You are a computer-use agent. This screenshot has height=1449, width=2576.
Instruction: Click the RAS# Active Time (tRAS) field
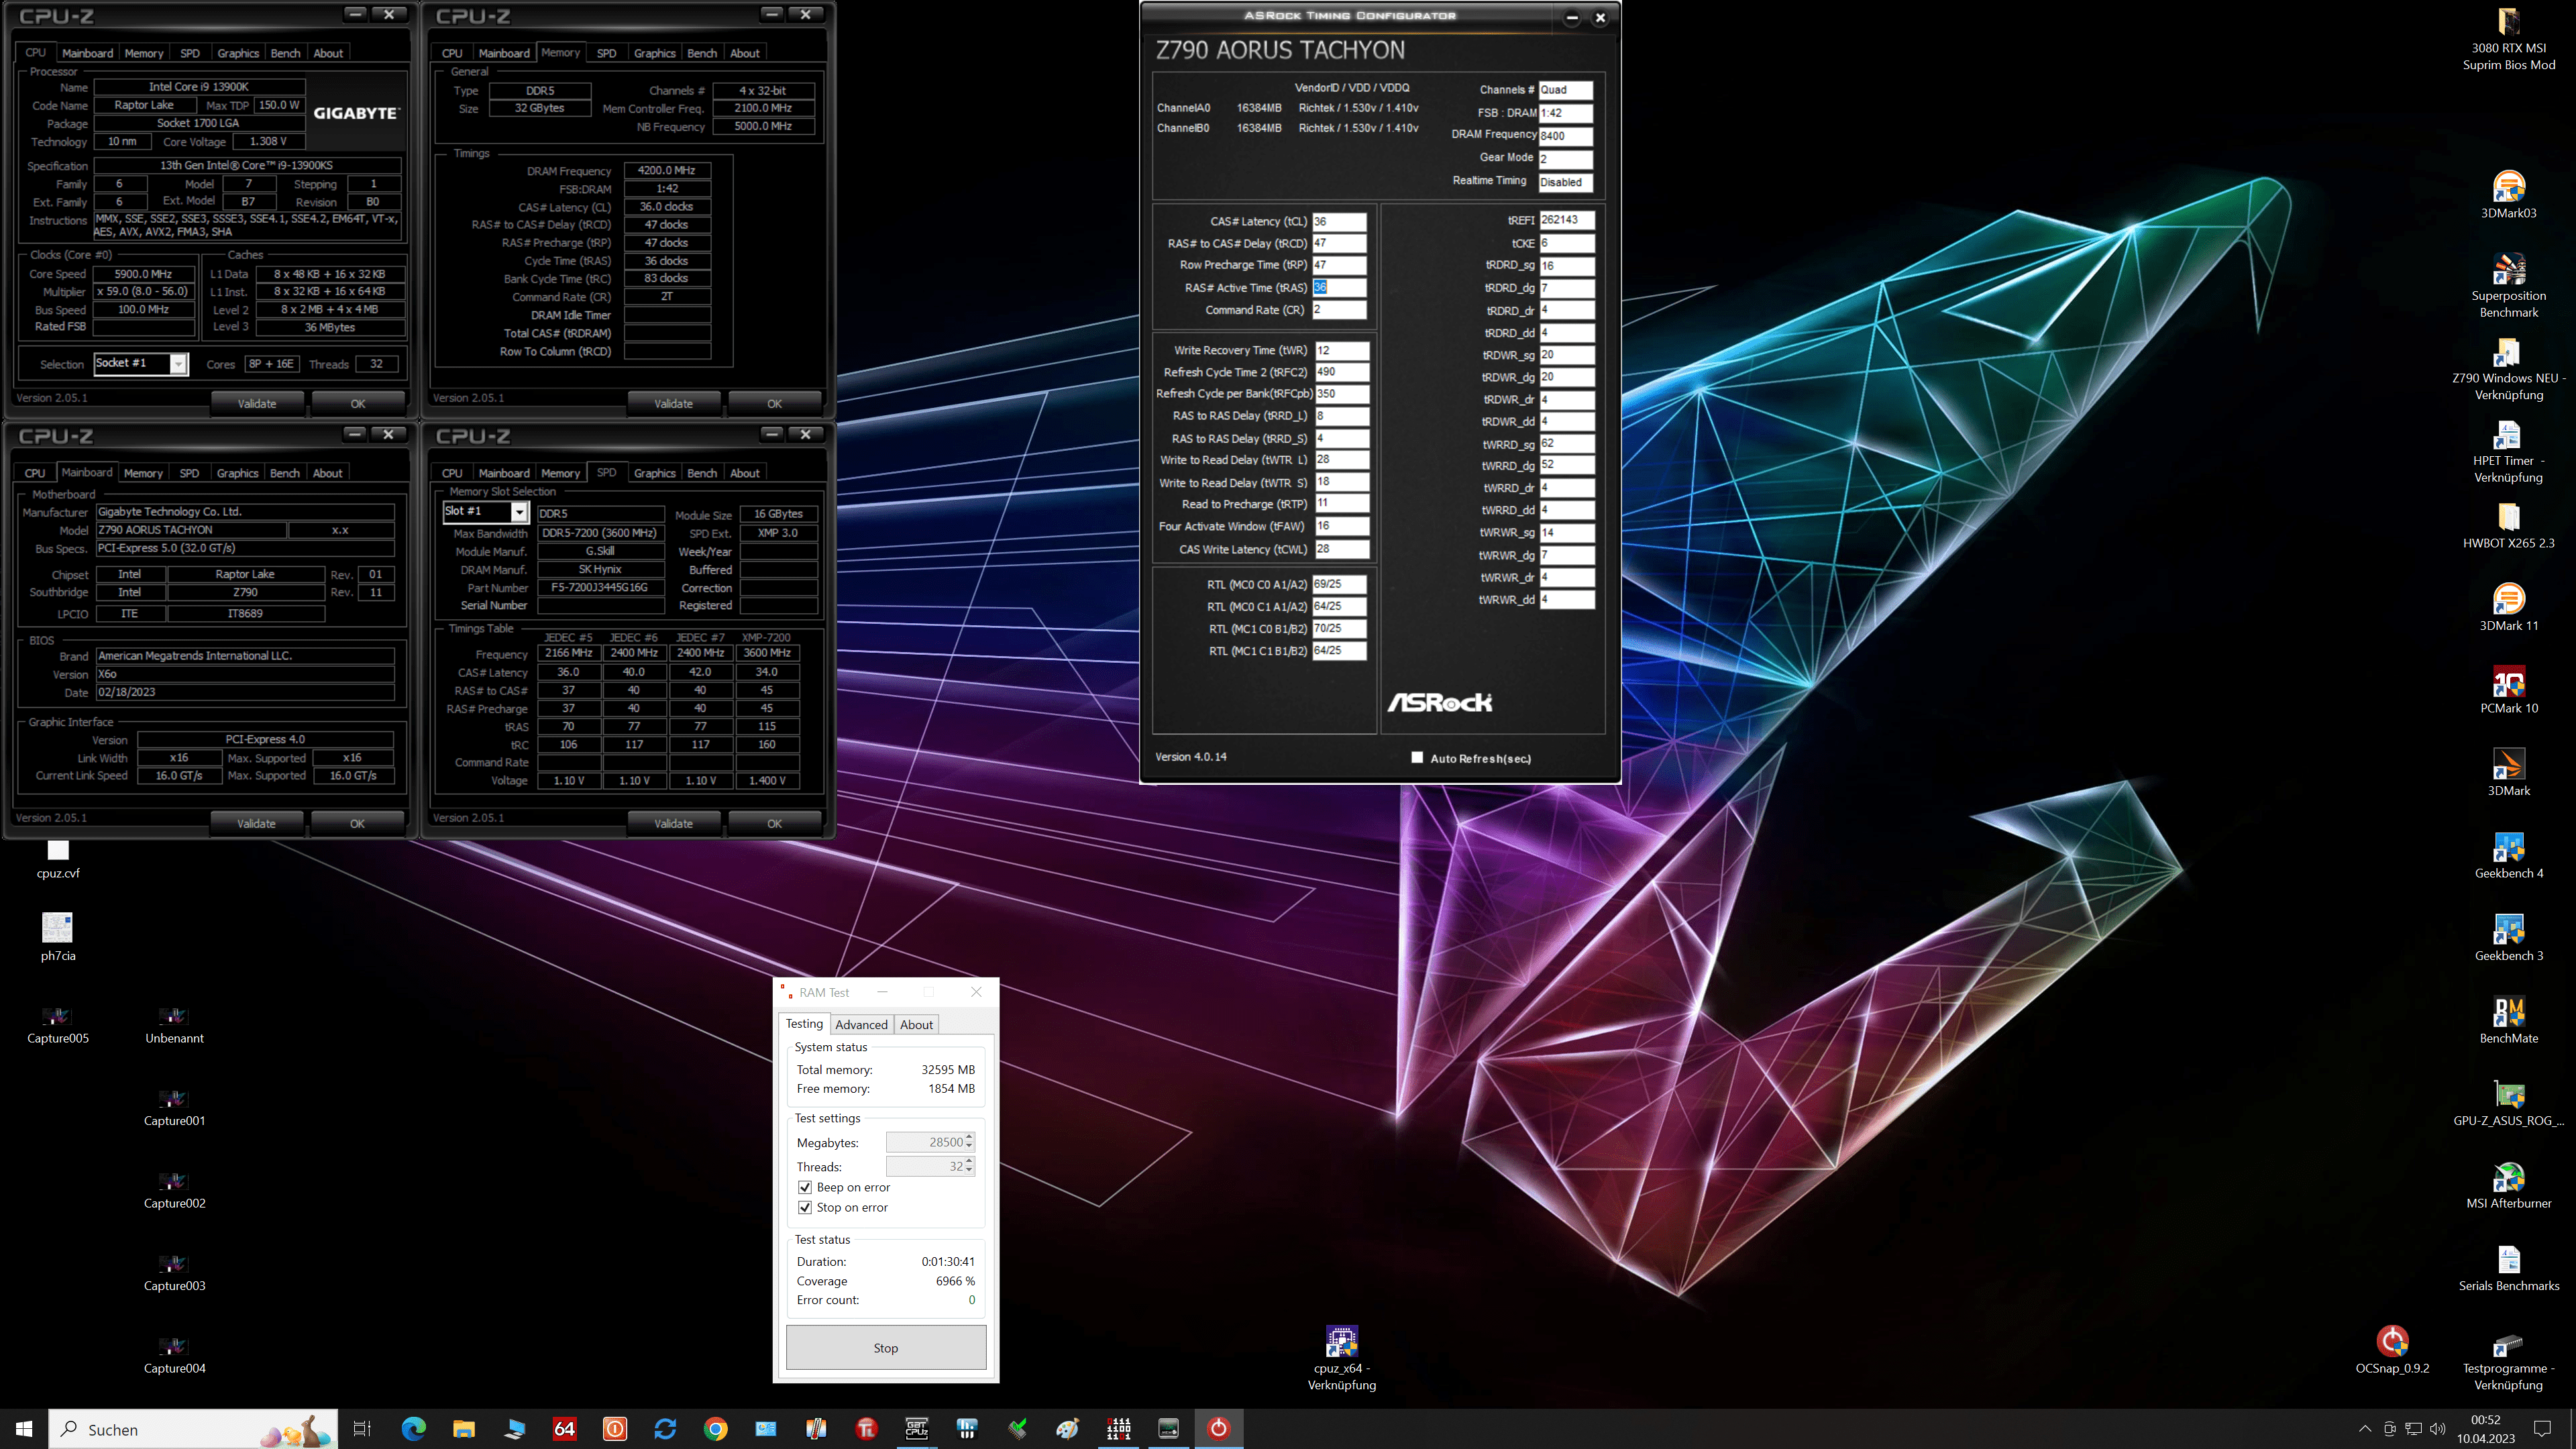1339,287
